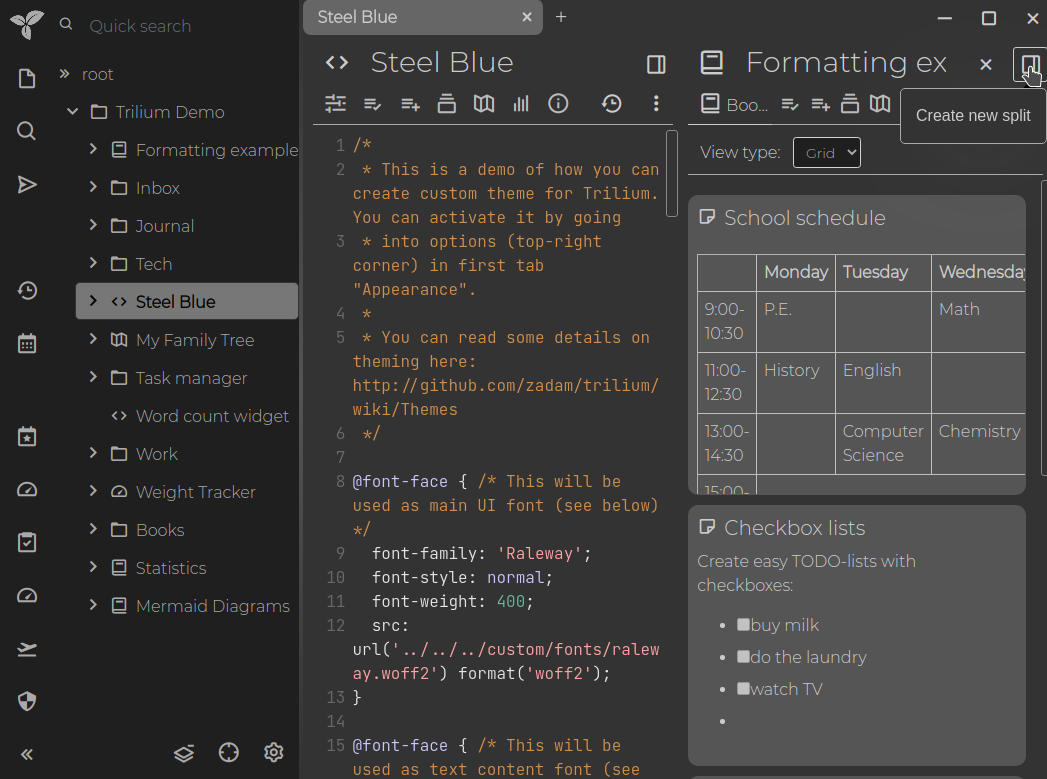Screen dimensions: 1047x779
Task: Open the View type Grid dropdown
Action: pos(826,153)
